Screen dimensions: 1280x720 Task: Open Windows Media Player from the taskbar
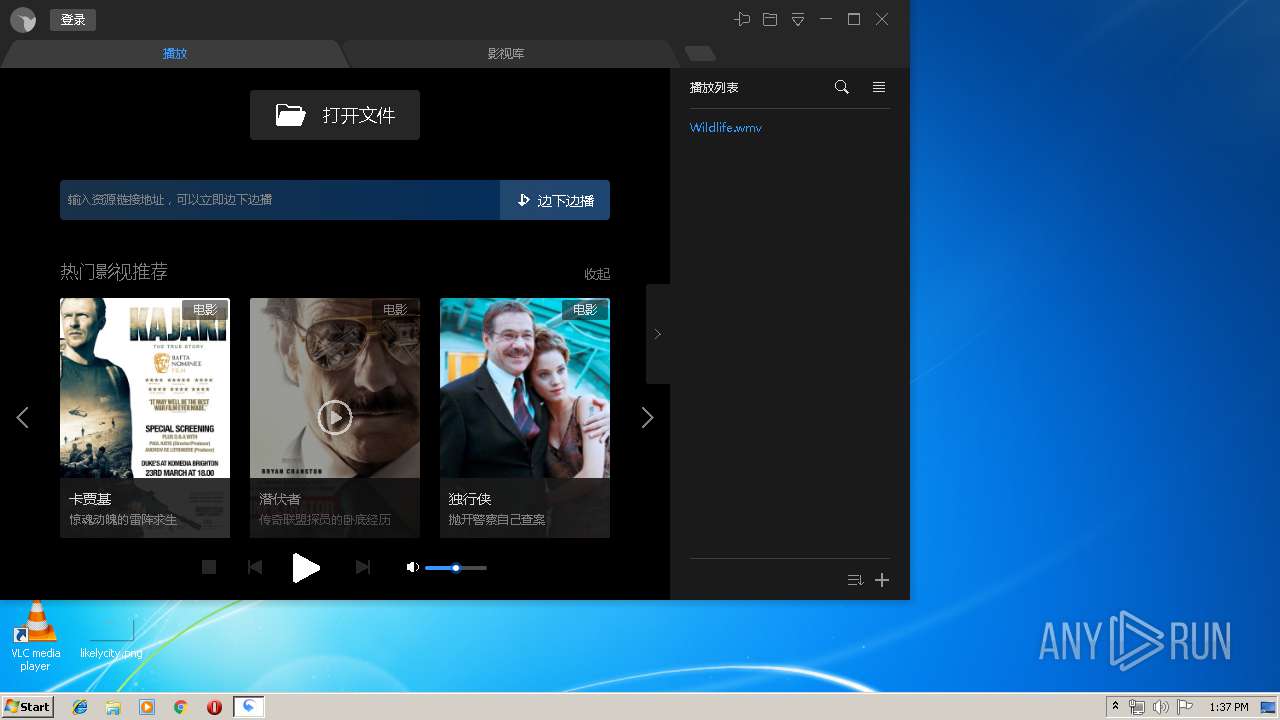pos(147,707)
